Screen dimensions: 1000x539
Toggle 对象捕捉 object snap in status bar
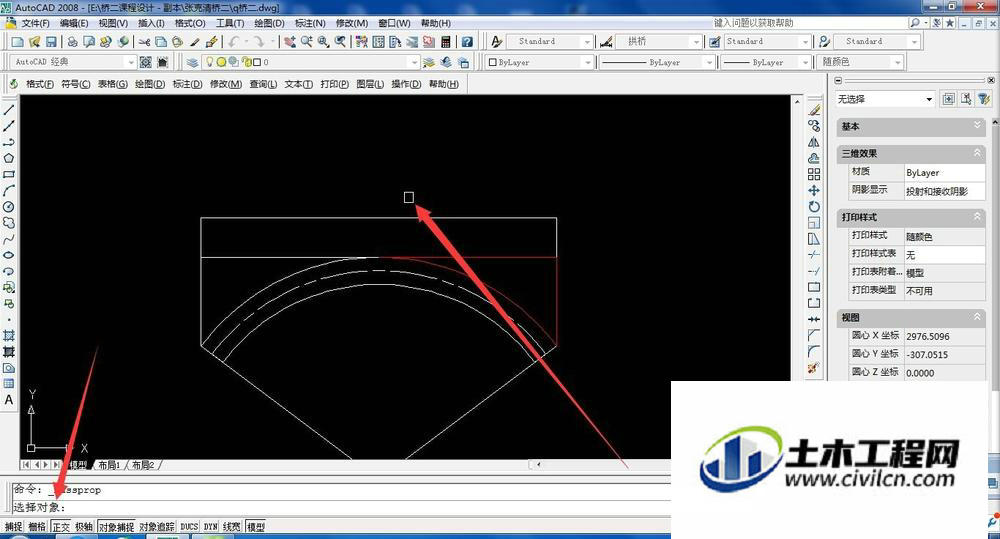tap(116, 527)
